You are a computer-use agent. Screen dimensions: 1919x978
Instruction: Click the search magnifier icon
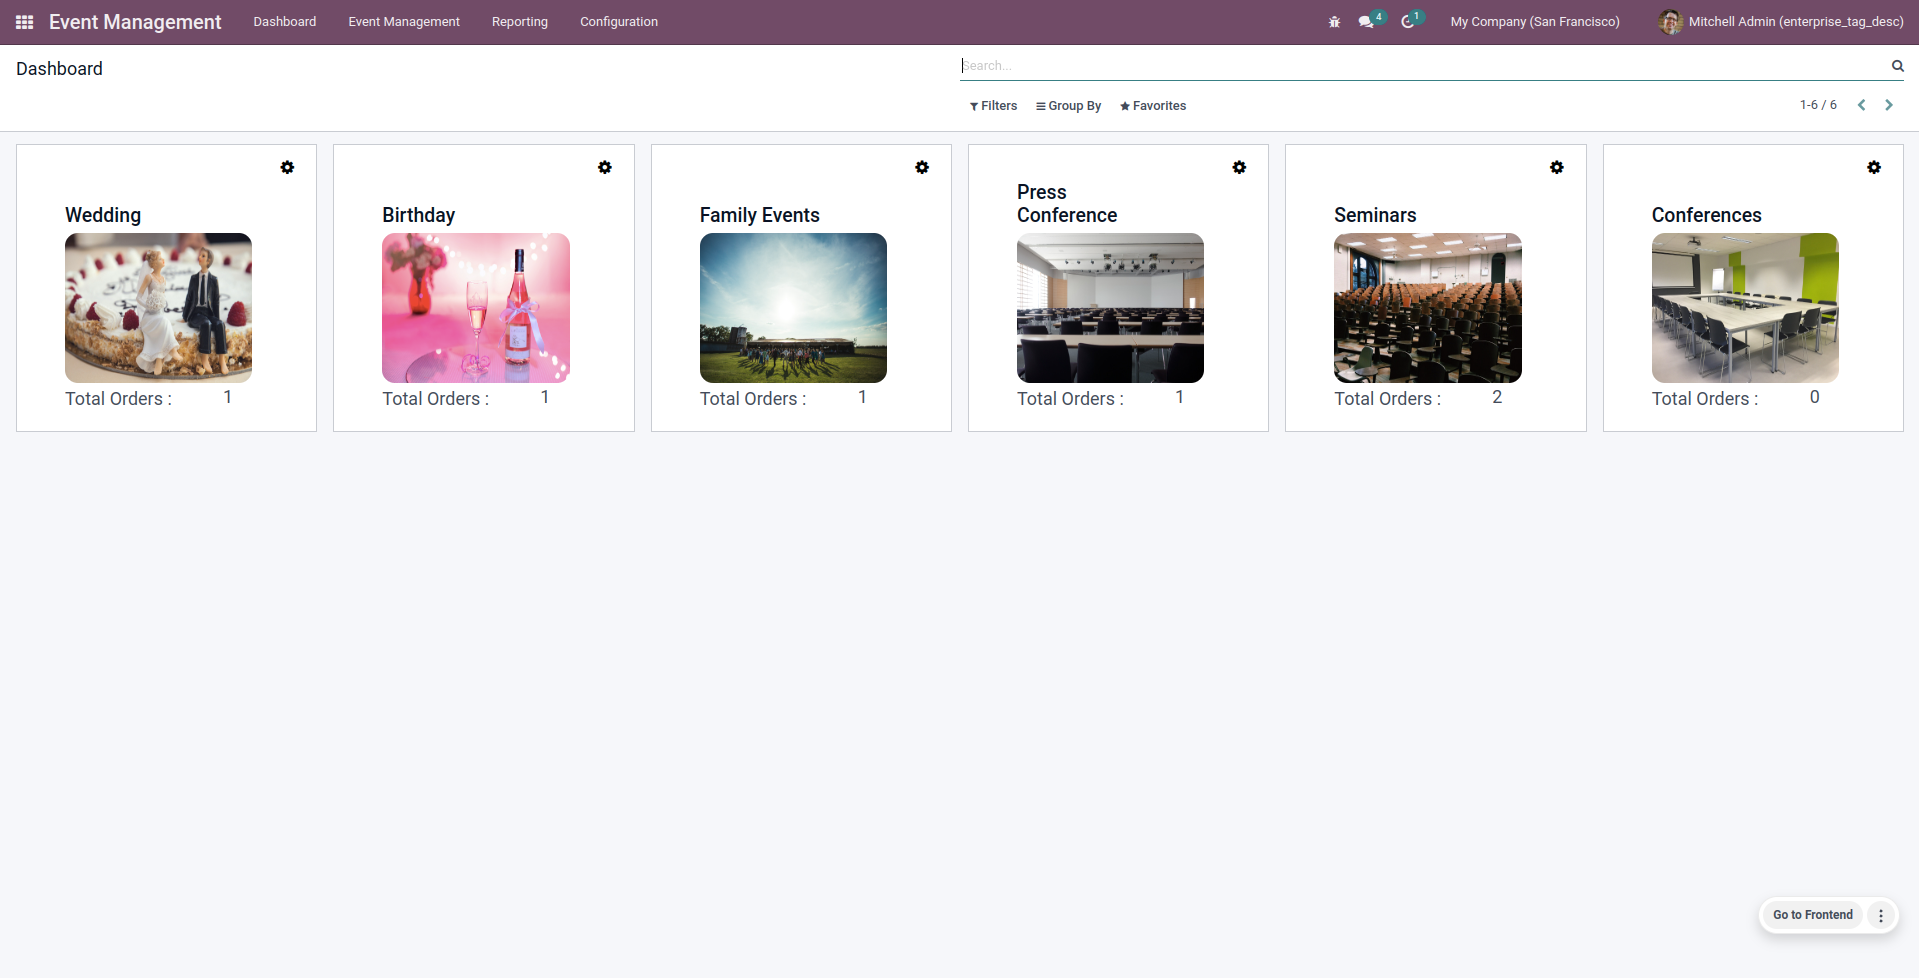[1897, 66]
